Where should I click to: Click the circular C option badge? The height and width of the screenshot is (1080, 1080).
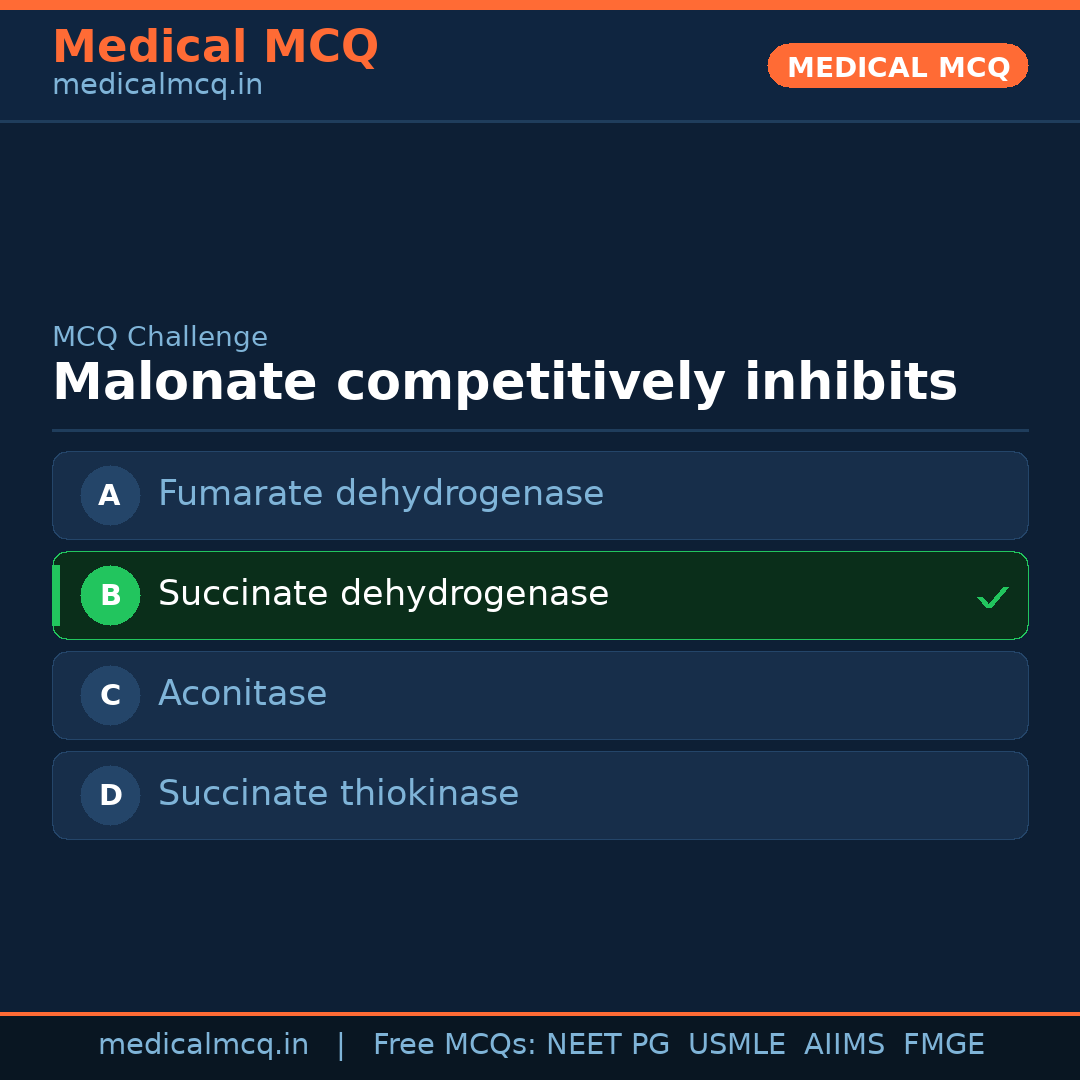pos(110,695)
